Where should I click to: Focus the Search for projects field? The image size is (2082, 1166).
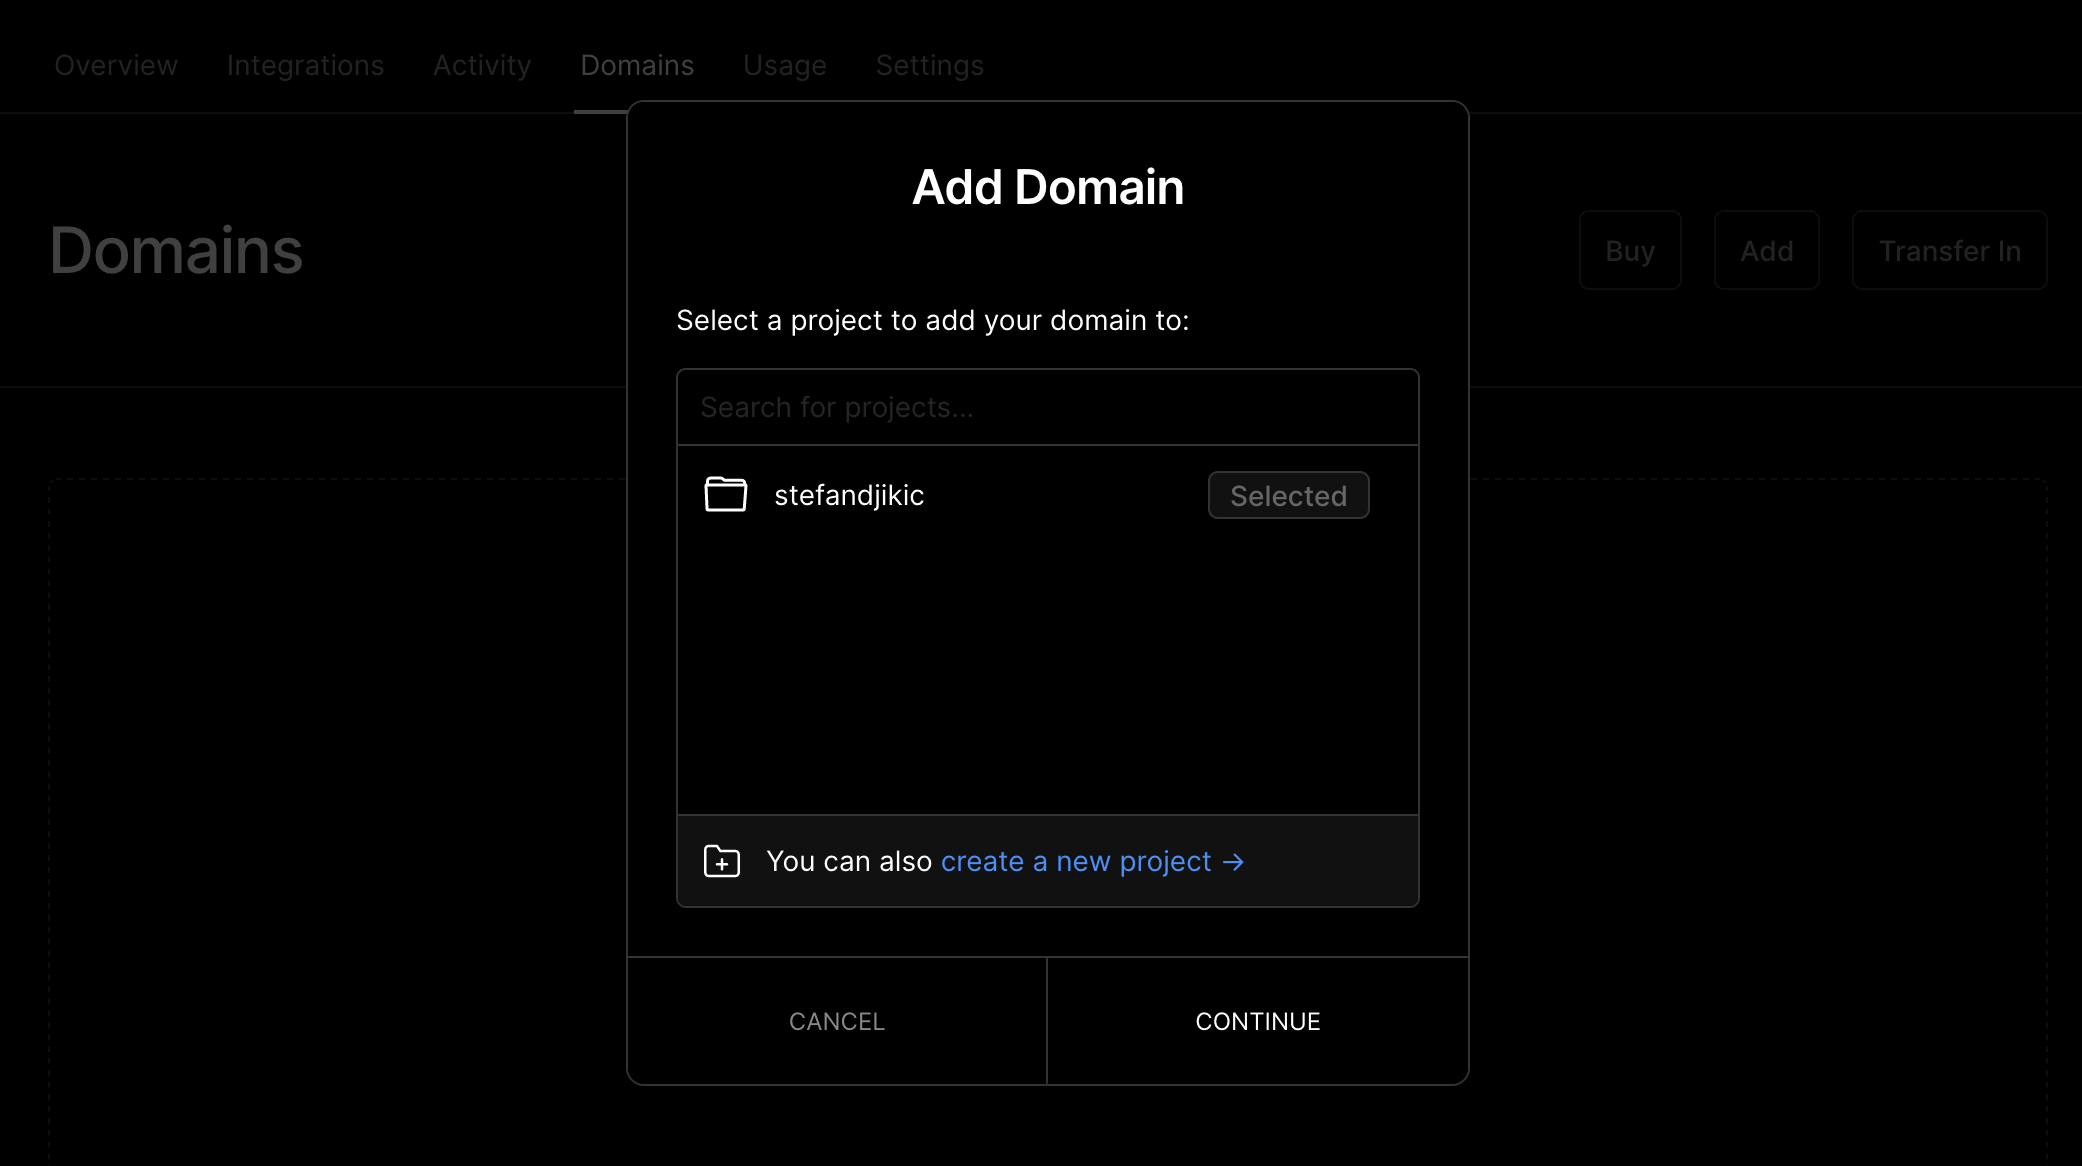(1047, 407)
